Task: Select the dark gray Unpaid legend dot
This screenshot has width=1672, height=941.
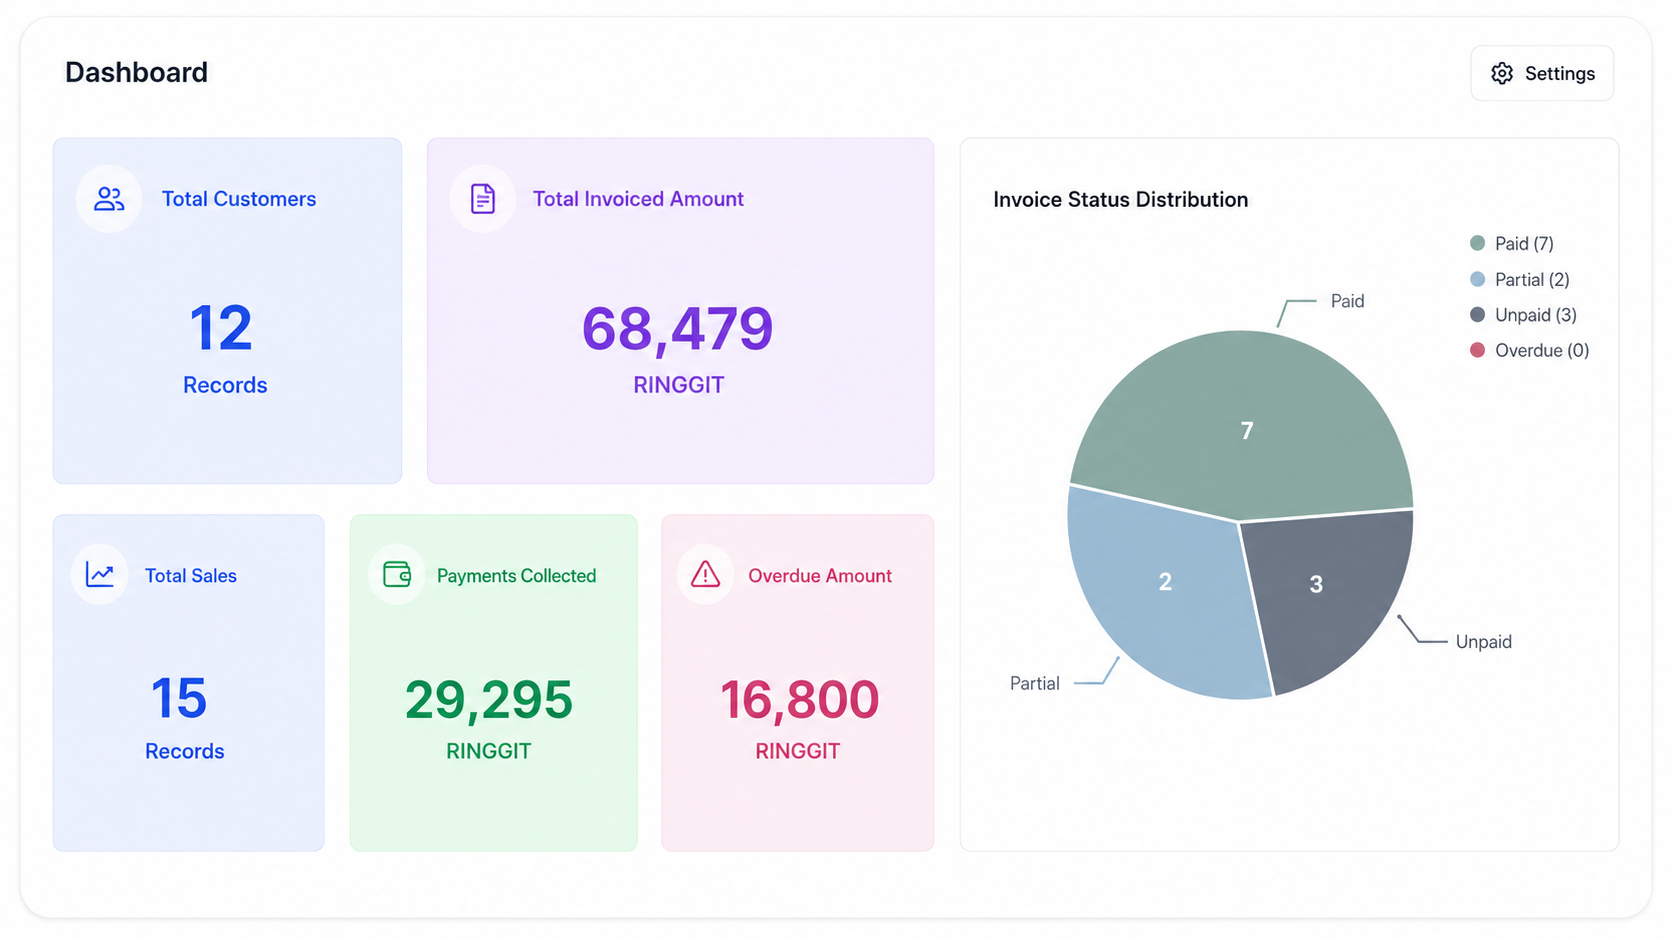Action: [x=1477, y=314]
